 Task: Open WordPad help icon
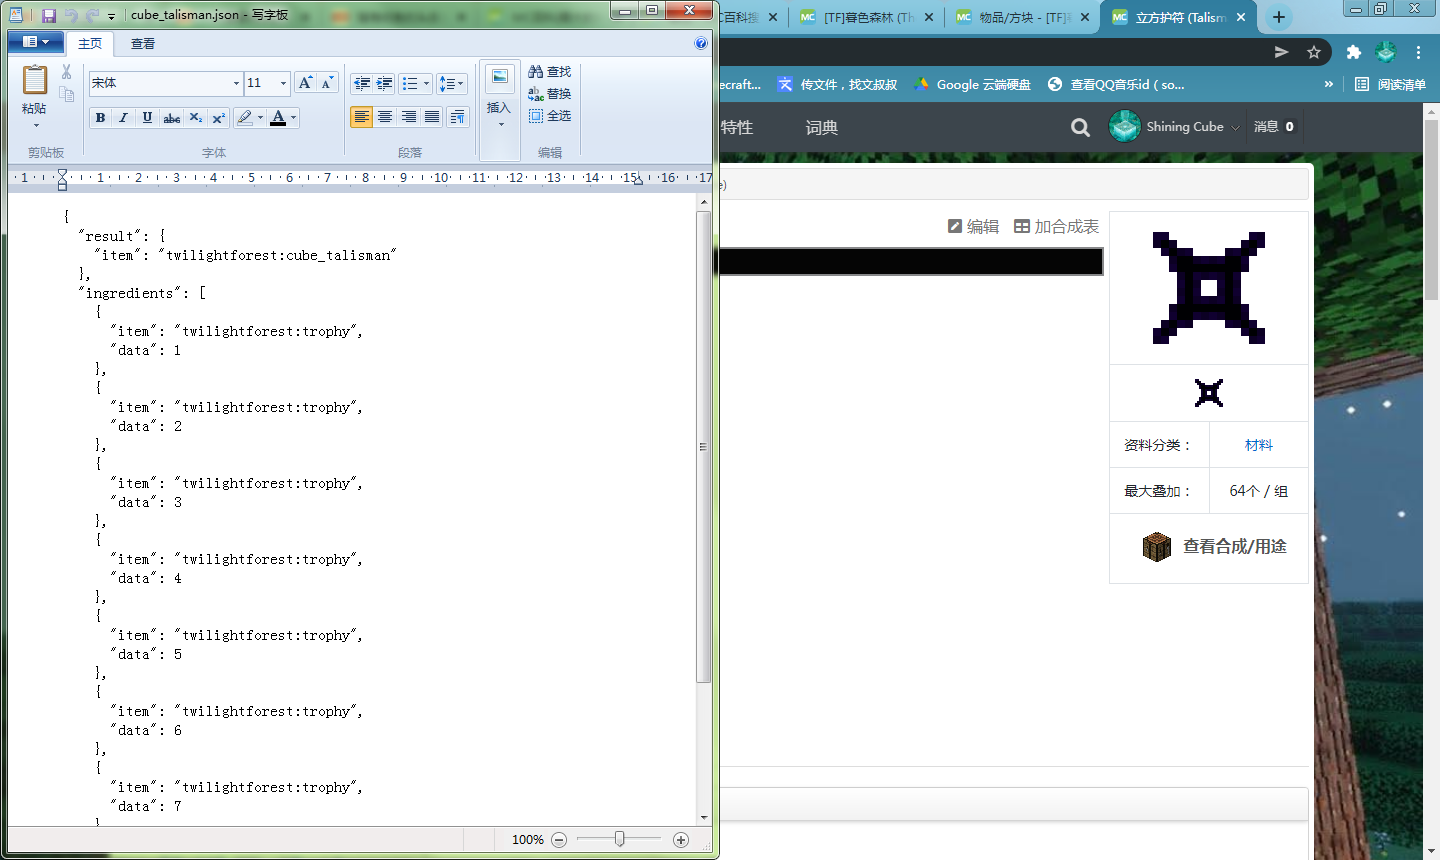tap(701, 43)
